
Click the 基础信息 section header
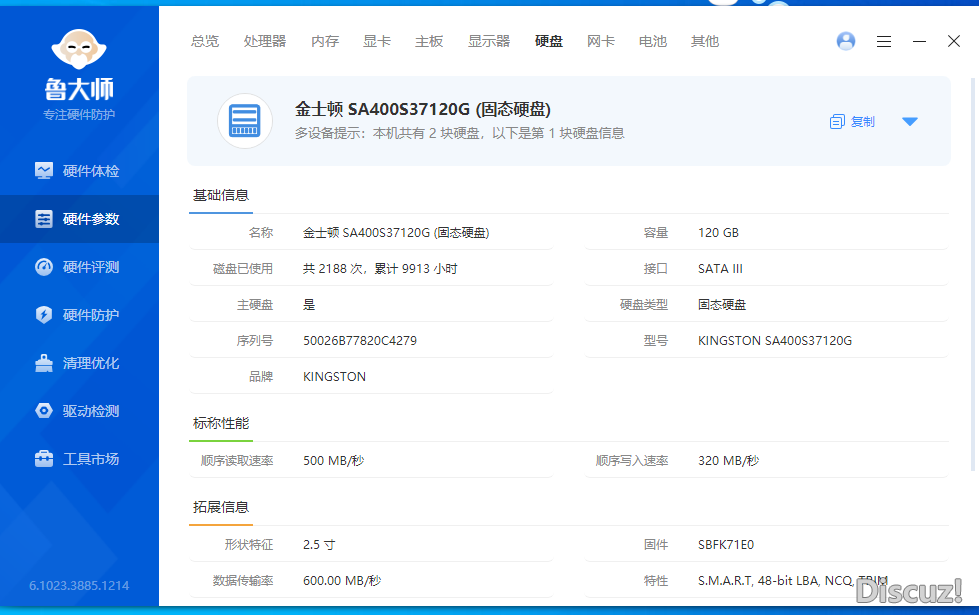click(221, 195)
